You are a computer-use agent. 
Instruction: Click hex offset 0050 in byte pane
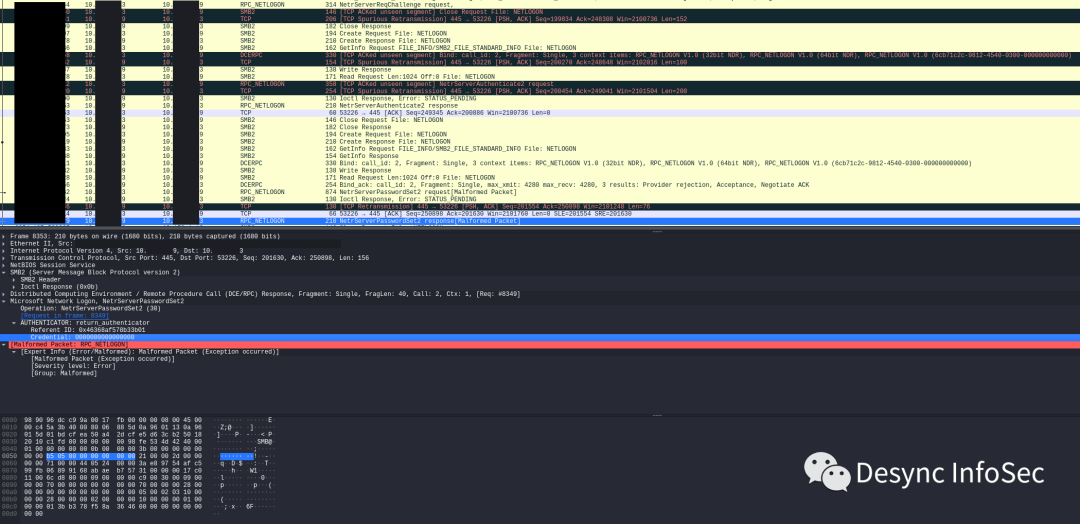point(9,456)
